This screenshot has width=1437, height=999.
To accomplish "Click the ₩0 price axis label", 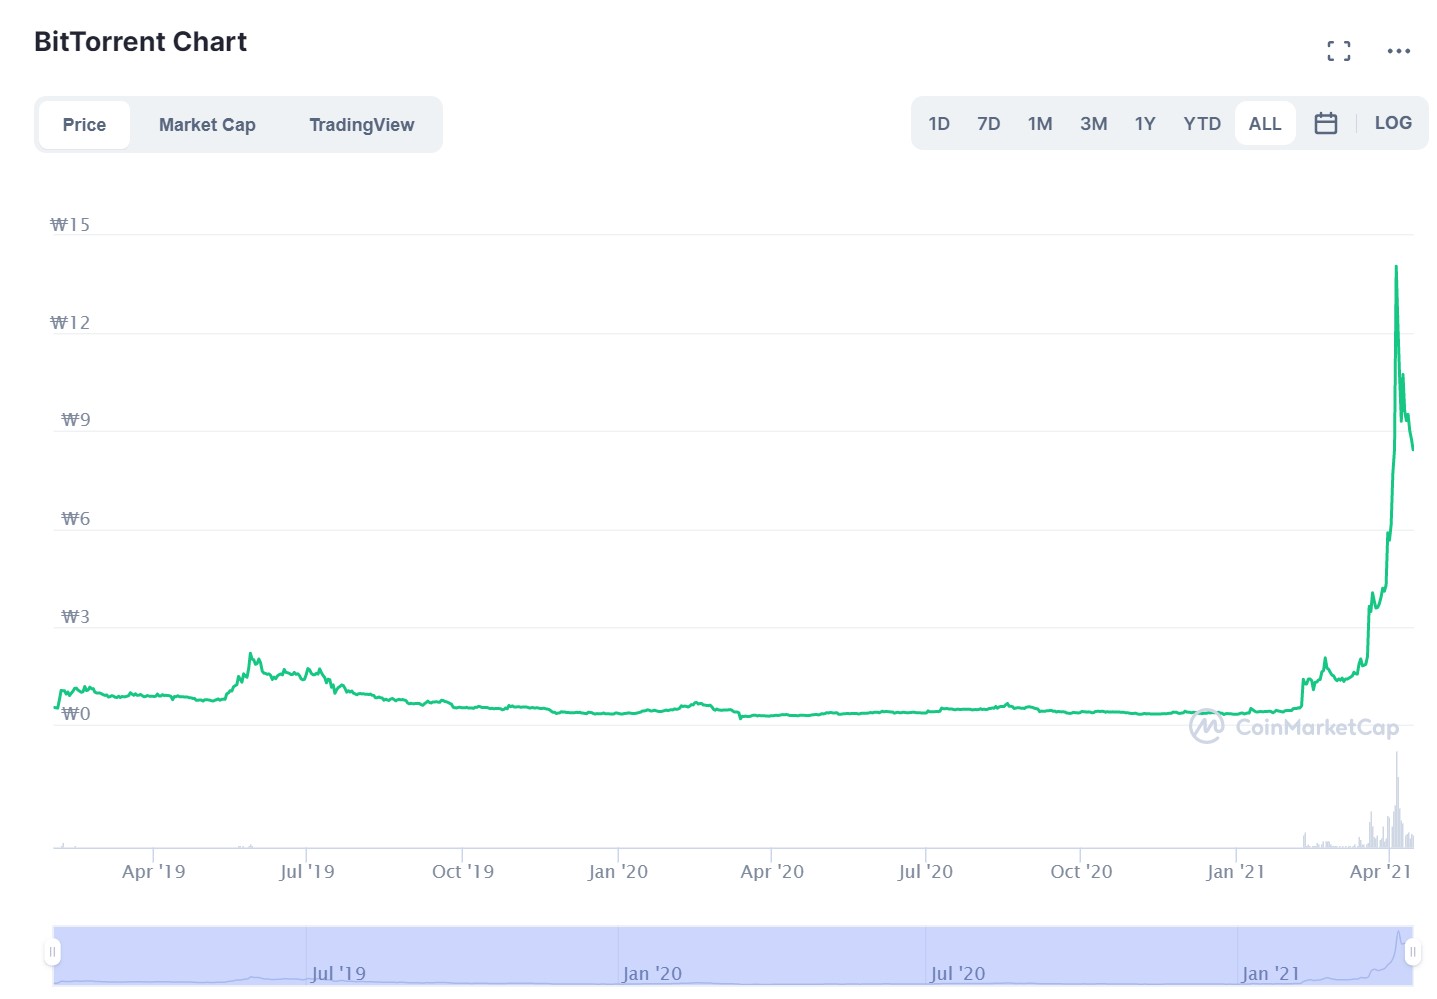I will click(76, 714).
